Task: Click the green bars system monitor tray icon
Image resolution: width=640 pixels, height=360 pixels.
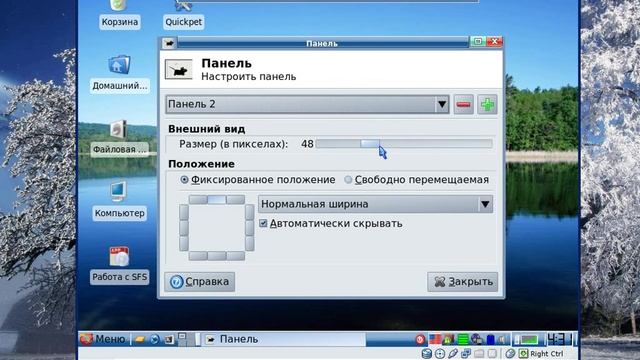Action: pyautogui.click(x=463, y=339)
